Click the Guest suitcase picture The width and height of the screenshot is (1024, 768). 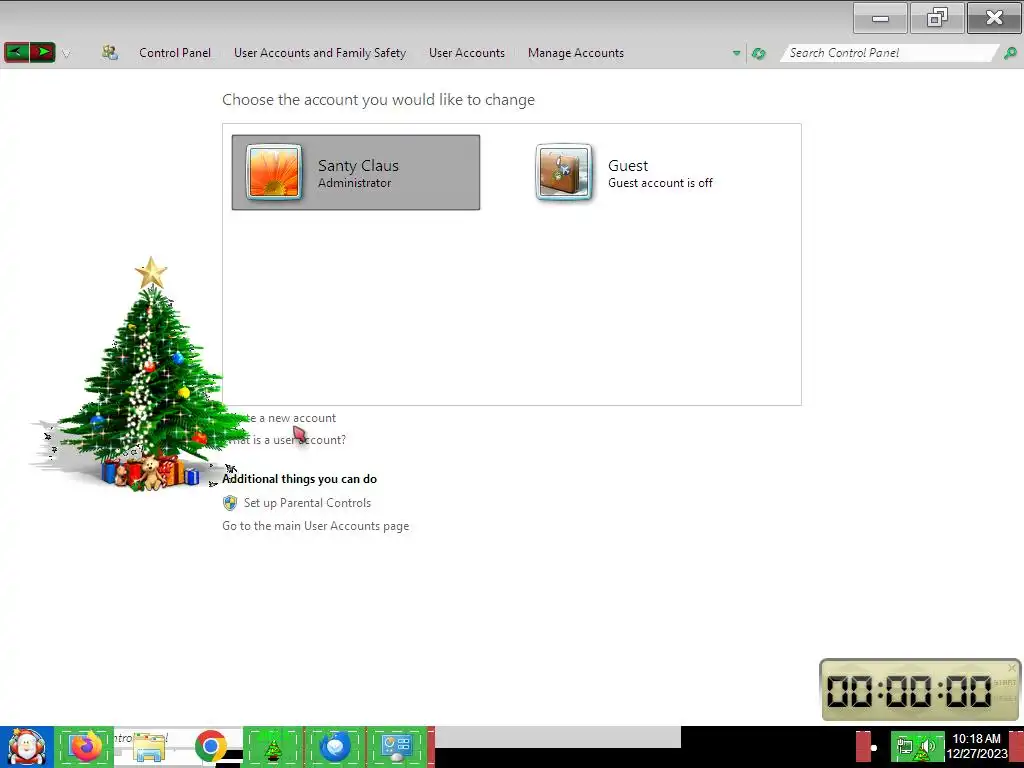tap(564, 172)
